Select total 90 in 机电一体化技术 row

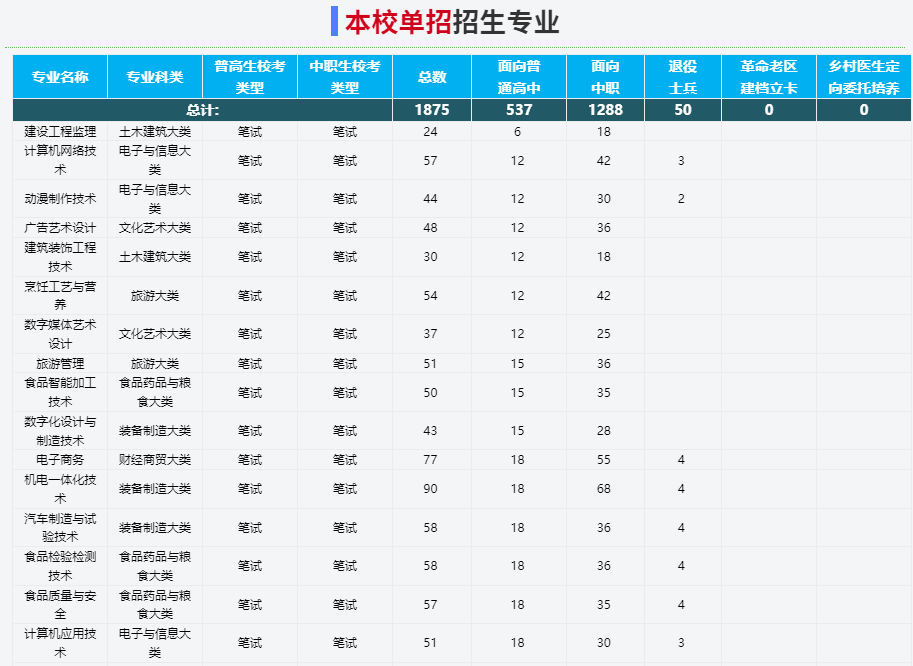coord(430,489)
